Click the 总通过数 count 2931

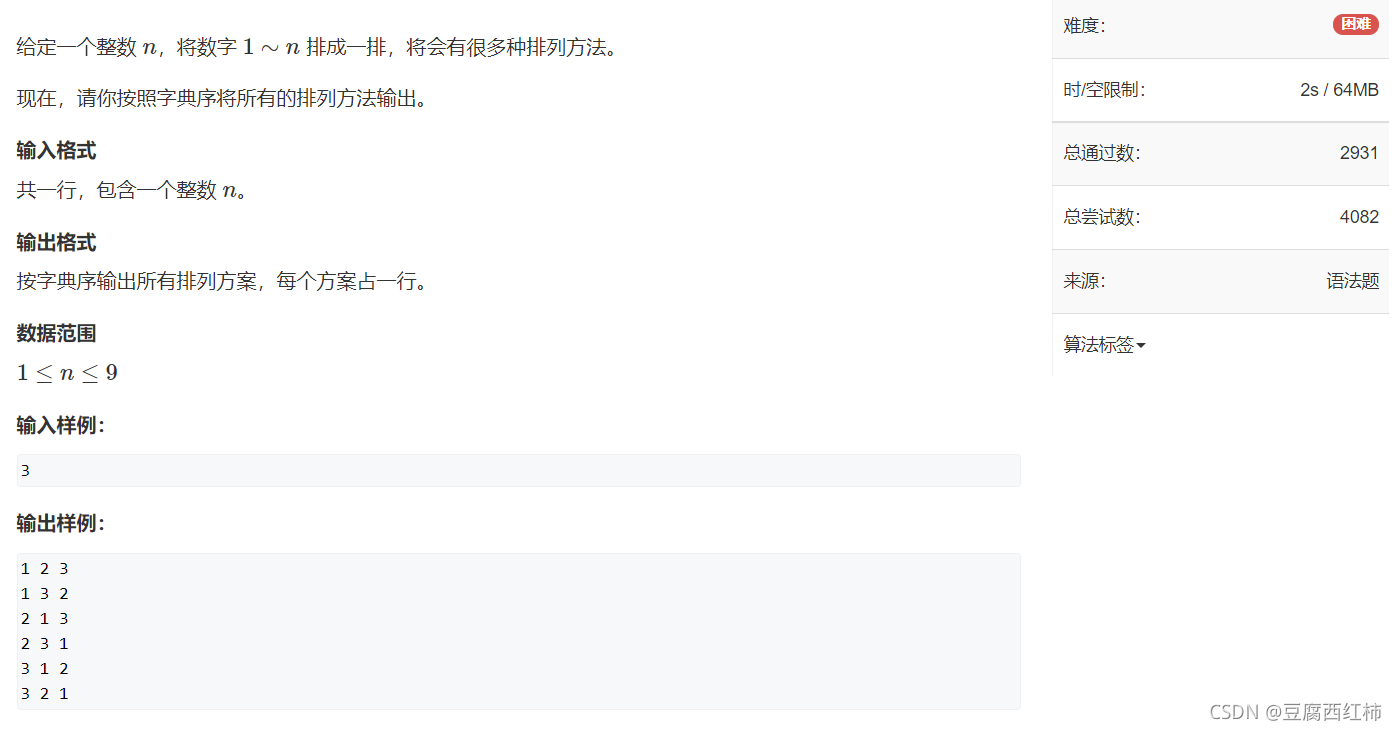click(x=1359, y=153)
